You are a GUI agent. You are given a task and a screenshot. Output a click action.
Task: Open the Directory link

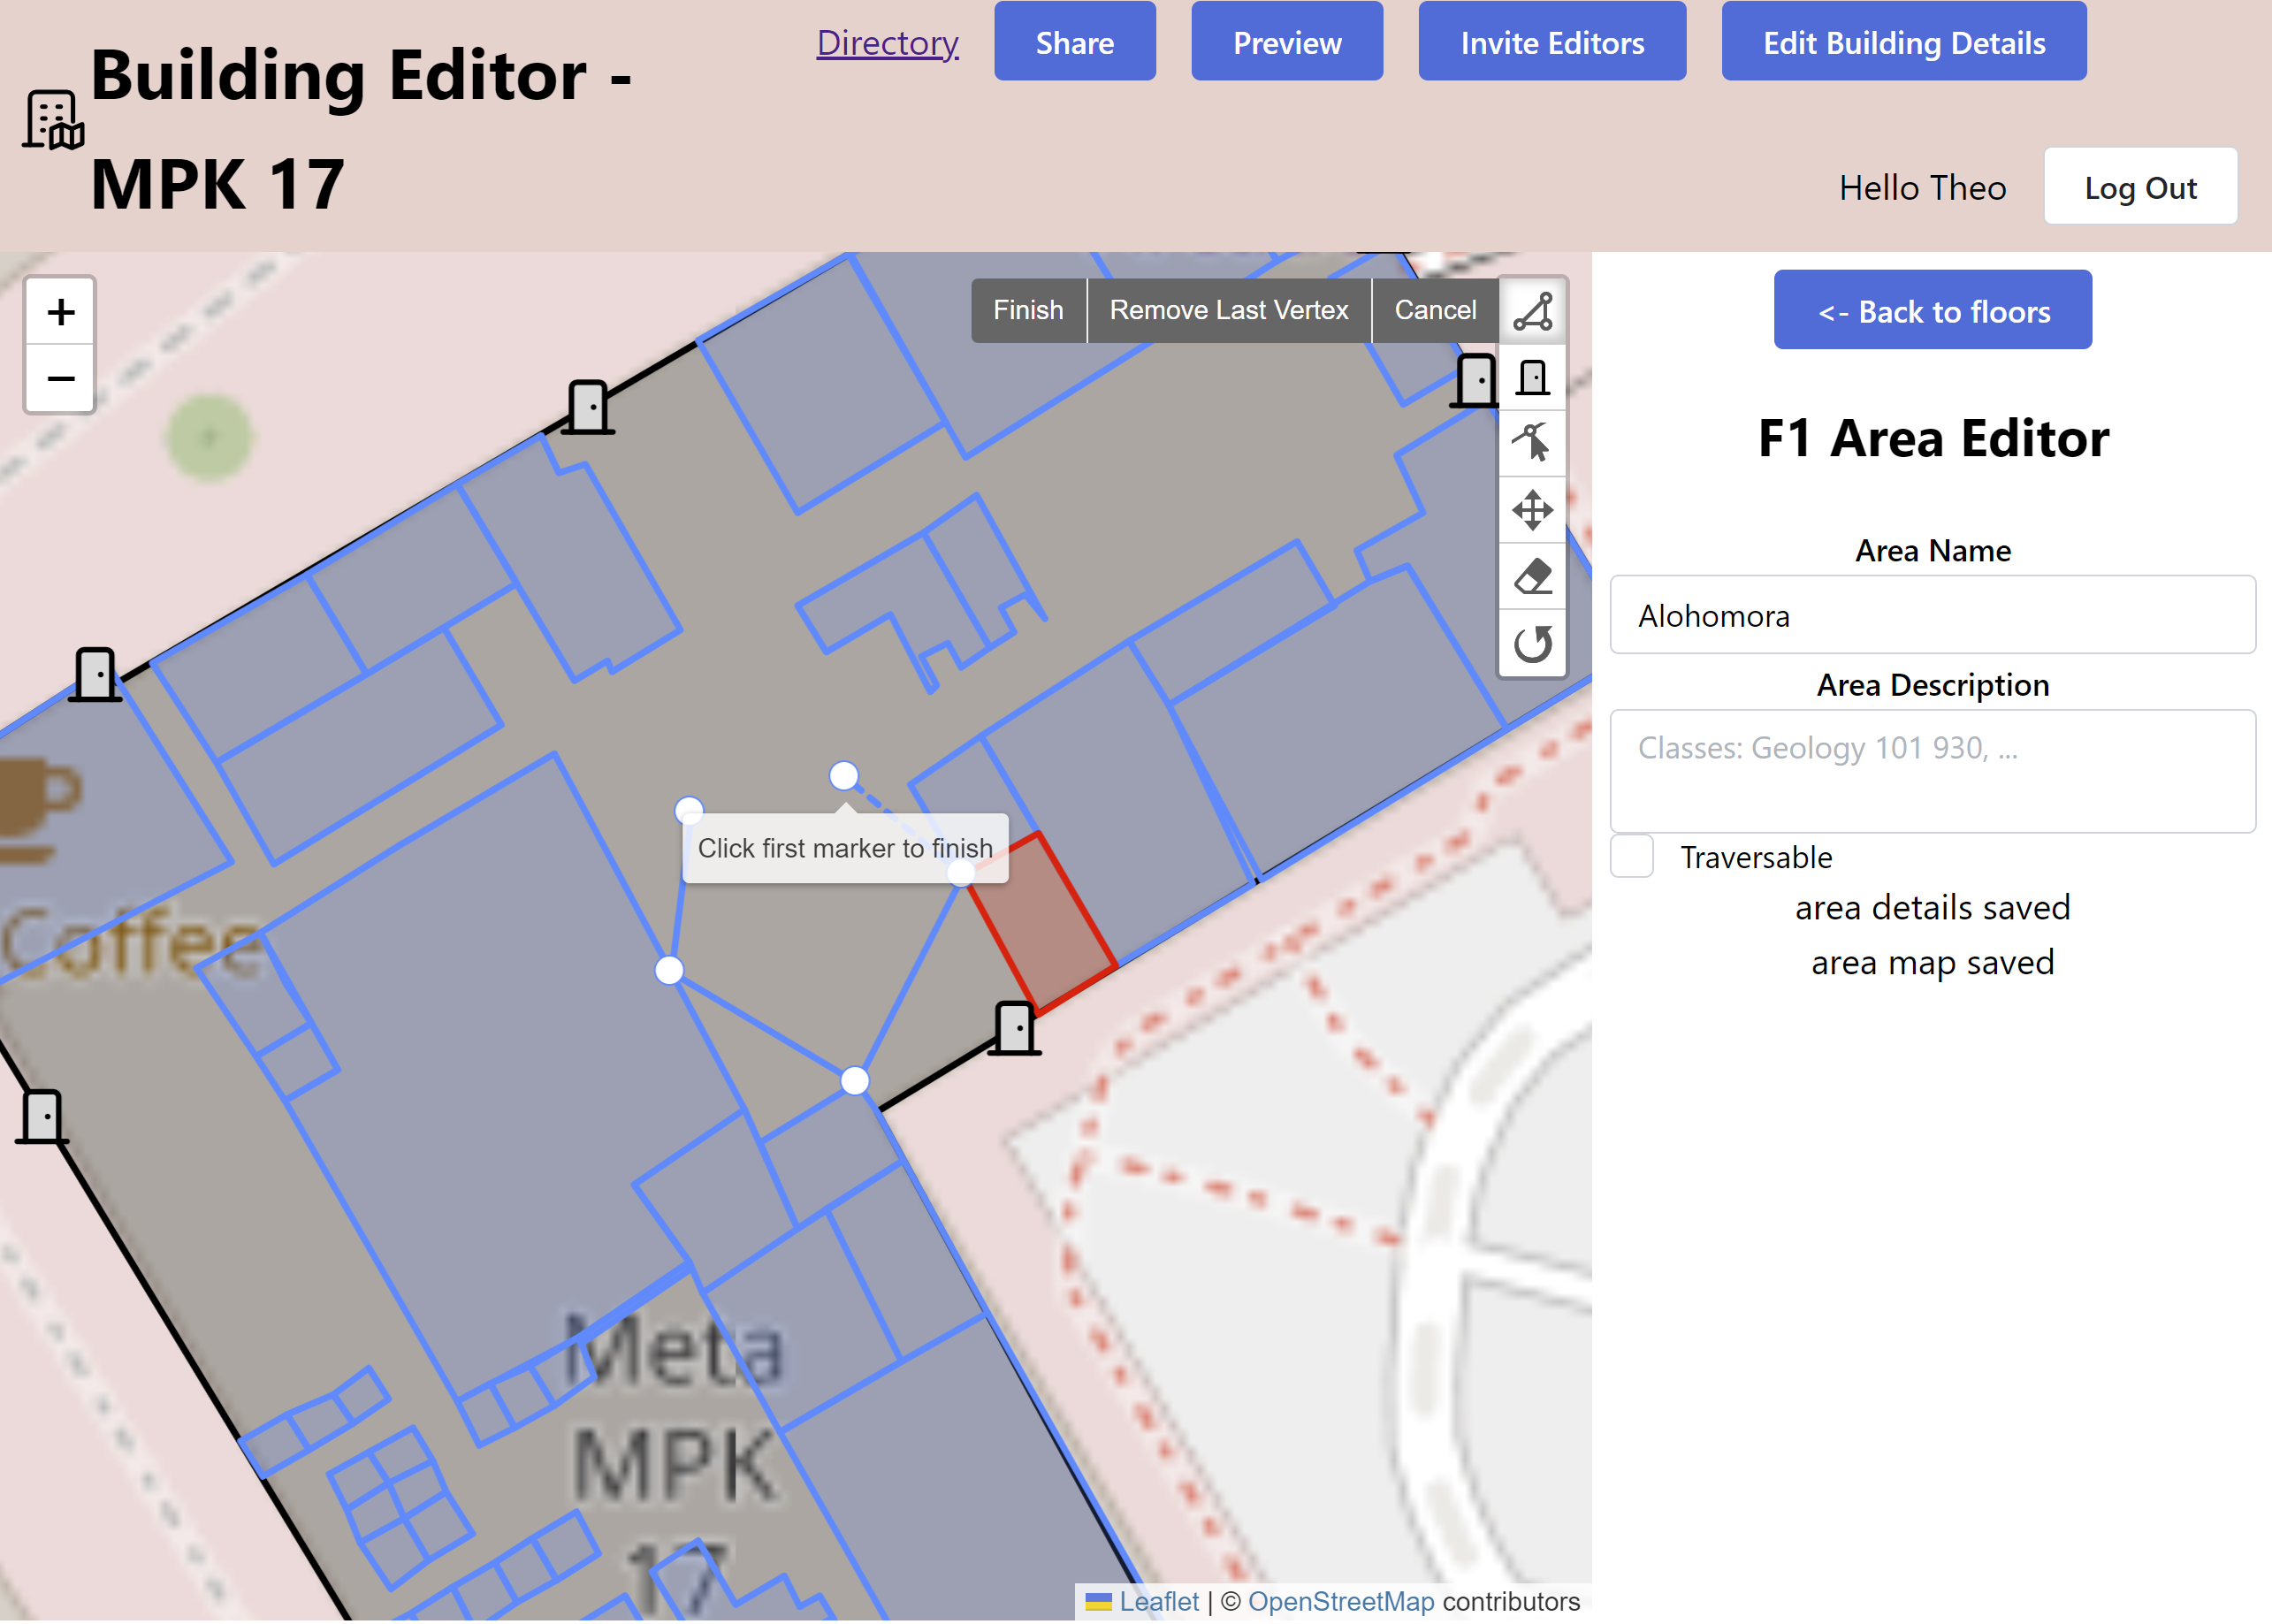887,43
